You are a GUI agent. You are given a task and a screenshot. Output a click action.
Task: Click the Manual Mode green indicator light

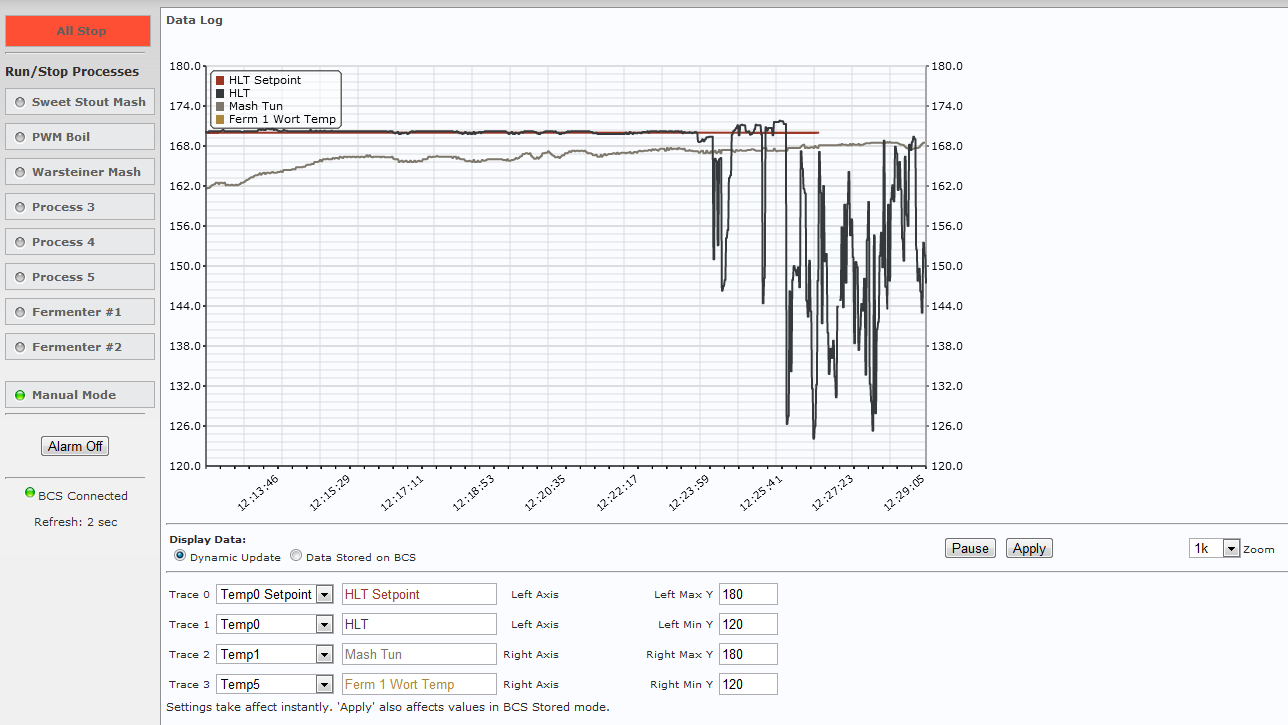tap(20, 395)
